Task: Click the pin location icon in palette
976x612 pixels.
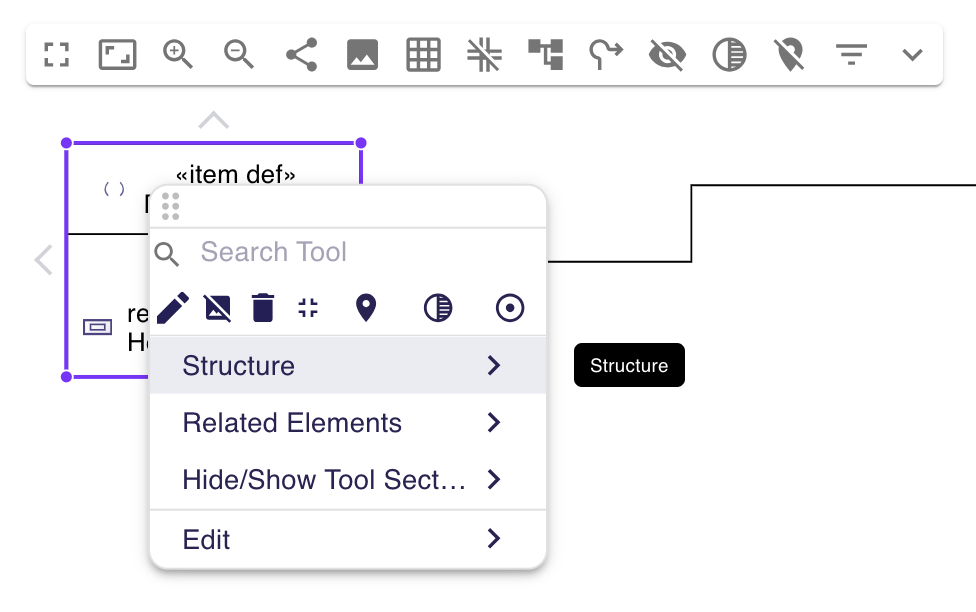Action: (x=366, y=308)
